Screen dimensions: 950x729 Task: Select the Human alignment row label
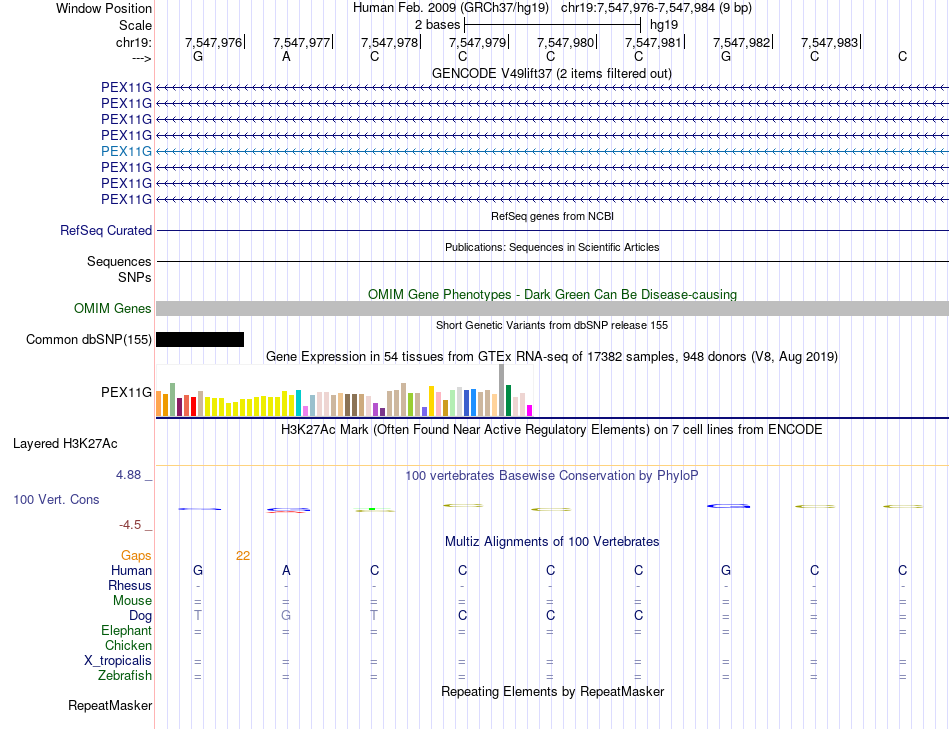[x=131, y=570]
